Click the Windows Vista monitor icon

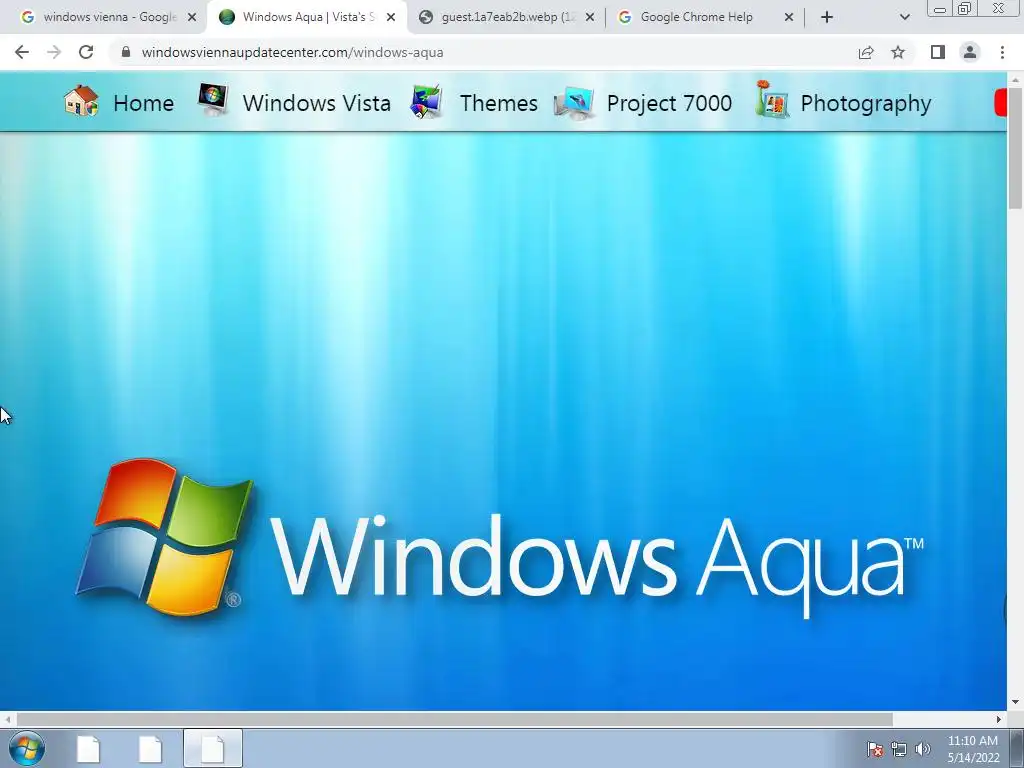tap(213, 99)
